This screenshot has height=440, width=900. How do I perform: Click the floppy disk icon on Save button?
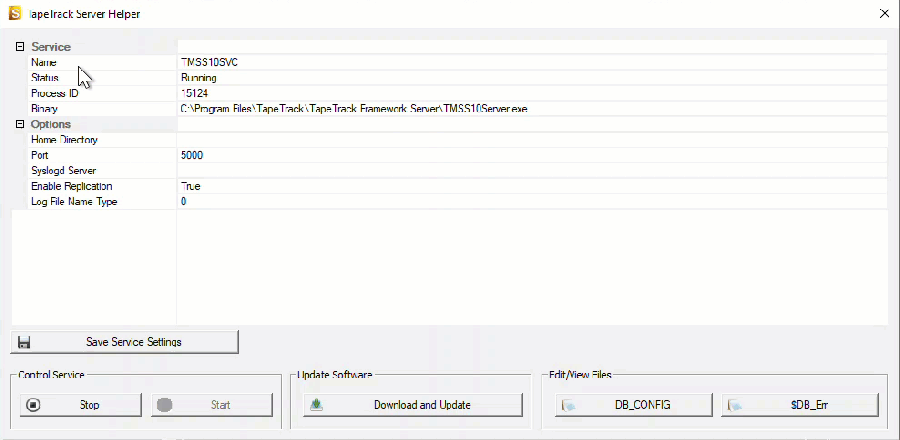coord(24,342)
